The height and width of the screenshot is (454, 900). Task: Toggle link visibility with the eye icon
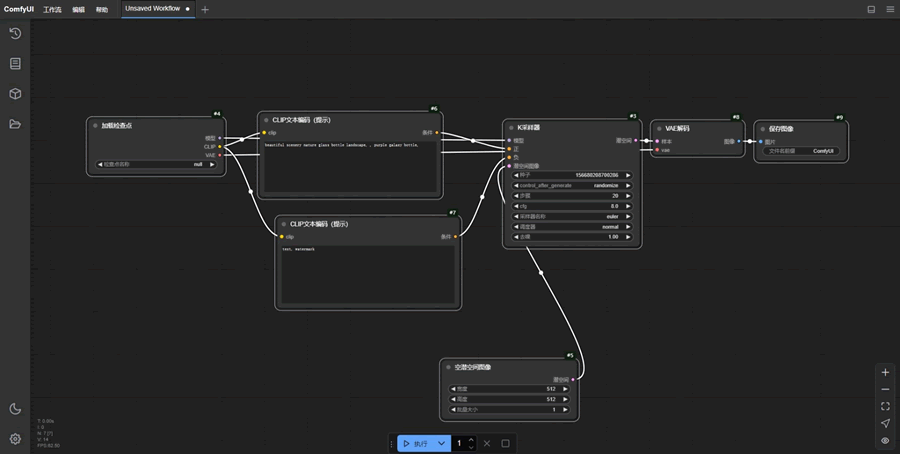coord(885,440)
